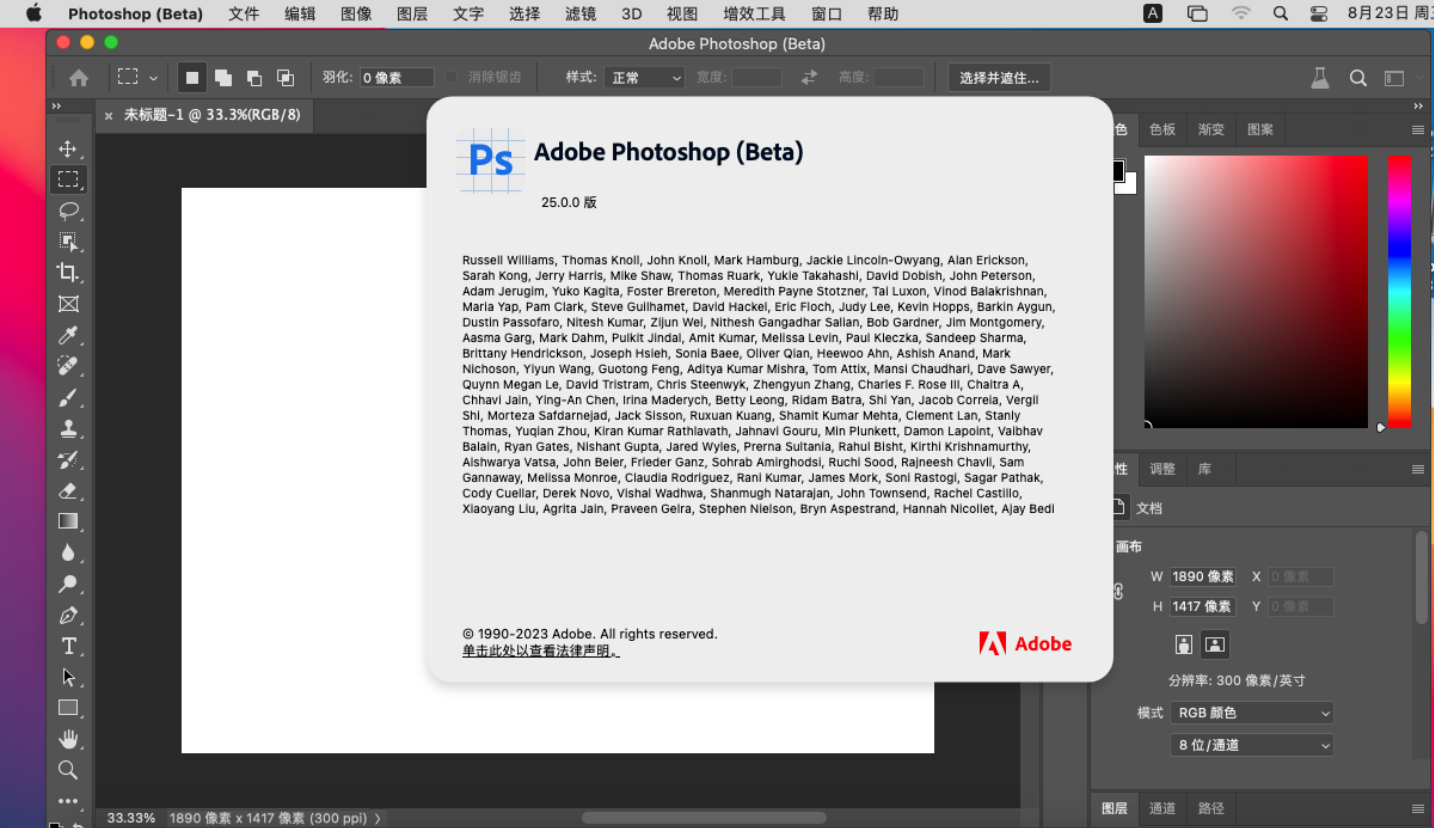Switch to the 色板 tab
The image size is (1434, 828).
[x=1162, y=130]
